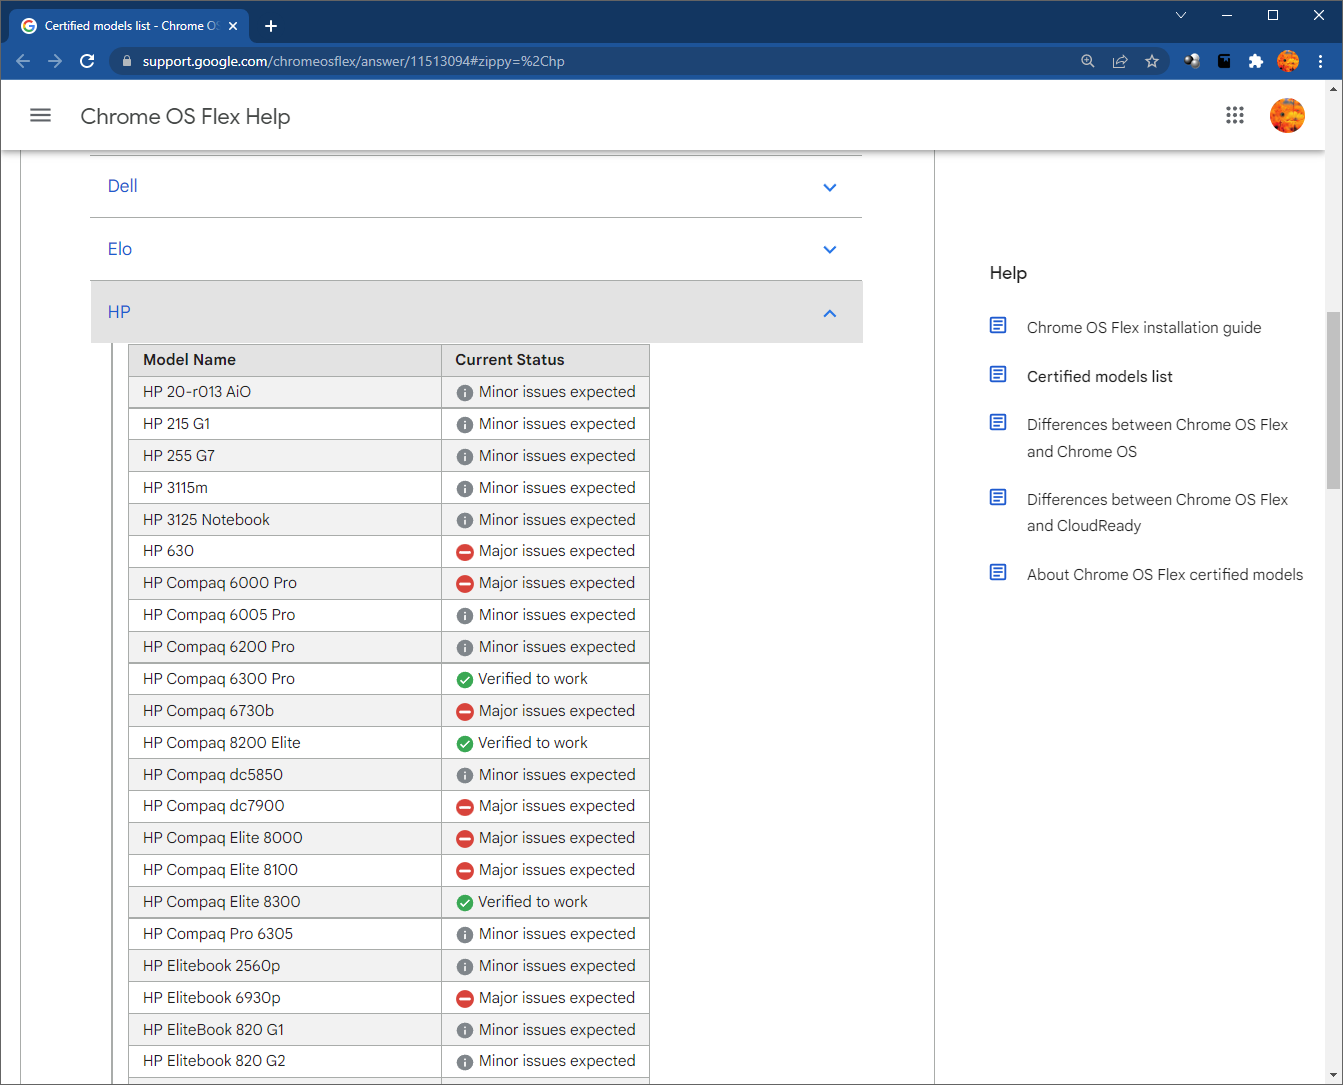Open About Chrome OS Flex certified models

[1165, 574]
